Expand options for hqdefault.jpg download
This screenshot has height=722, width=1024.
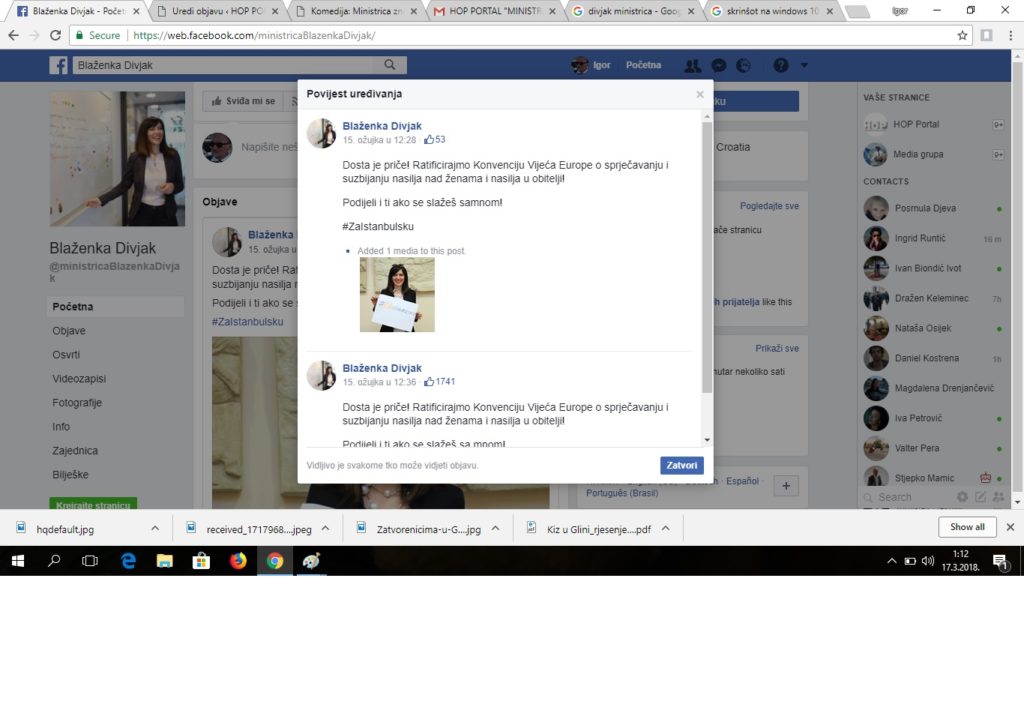tap(154, 528)
